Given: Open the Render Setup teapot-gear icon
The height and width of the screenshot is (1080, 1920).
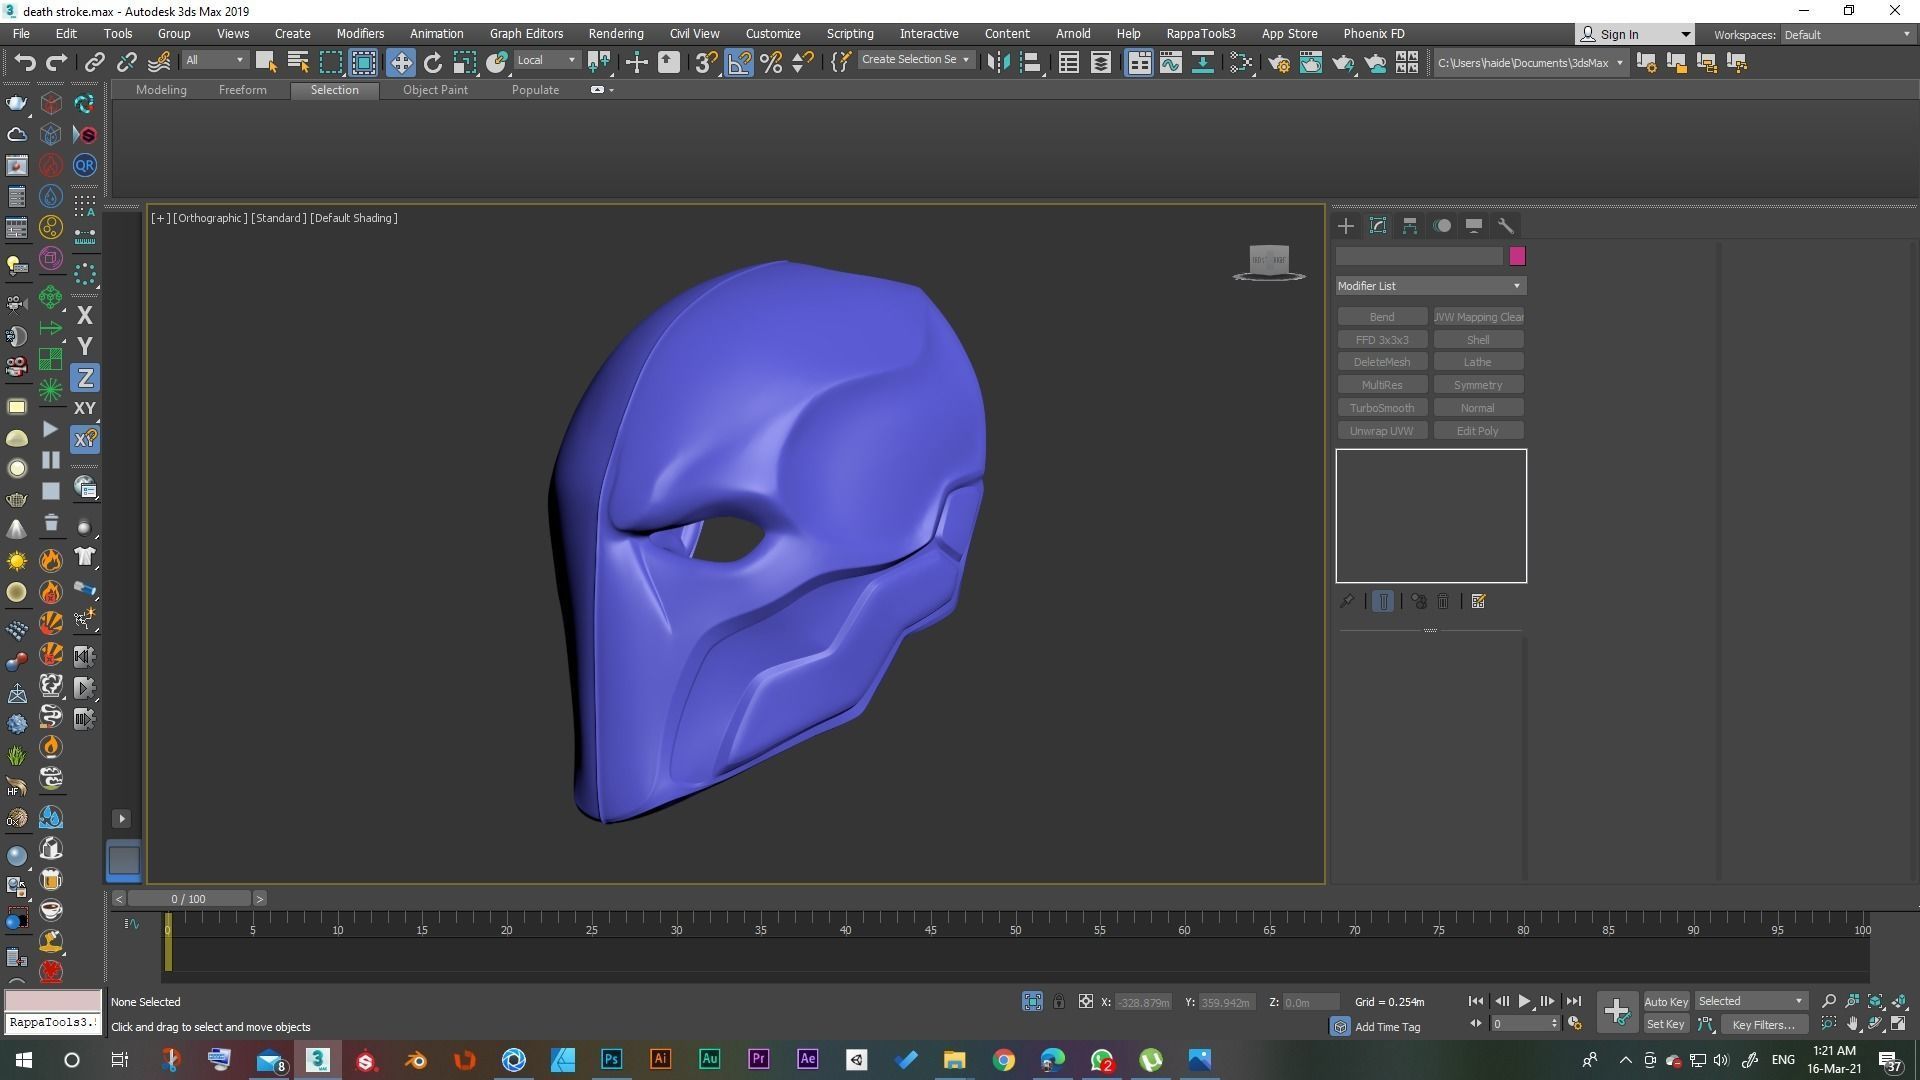Looking at the screenshot, I should click(1279, 63).
